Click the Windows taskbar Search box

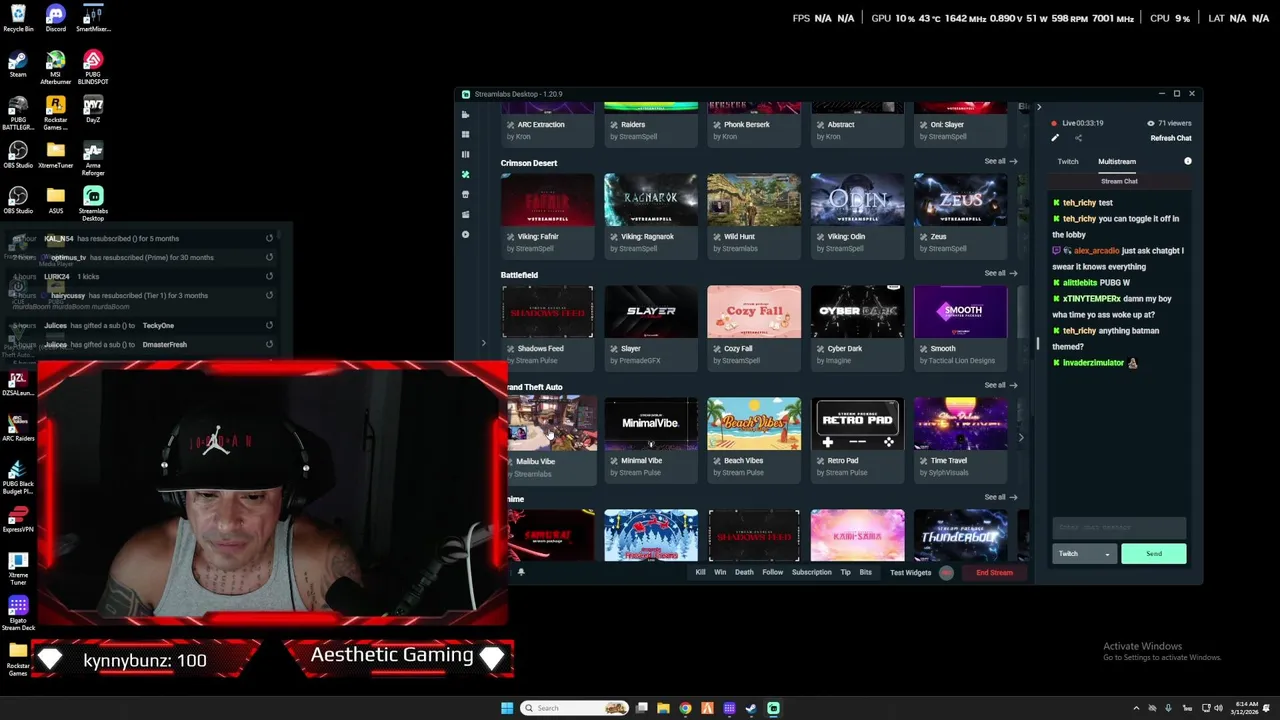[575, 708]
